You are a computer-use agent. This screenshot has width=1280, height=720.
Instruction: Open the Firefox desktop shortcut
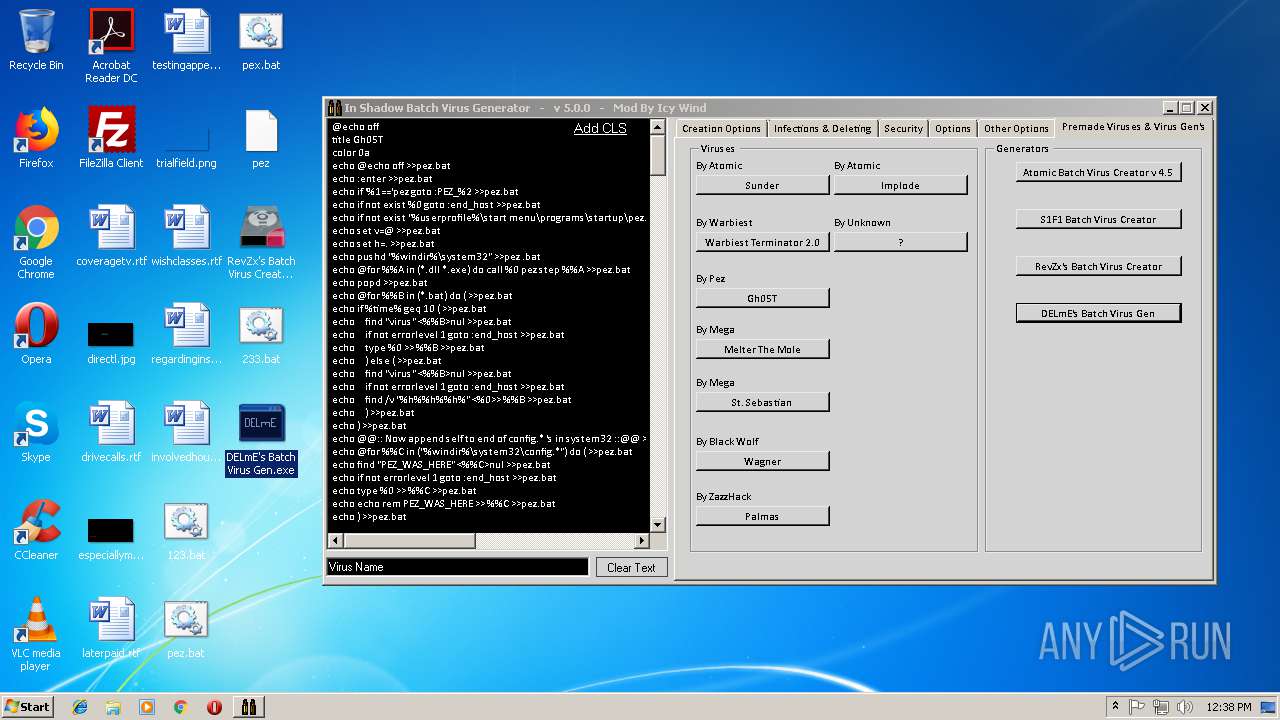click(x=36, y=138)
